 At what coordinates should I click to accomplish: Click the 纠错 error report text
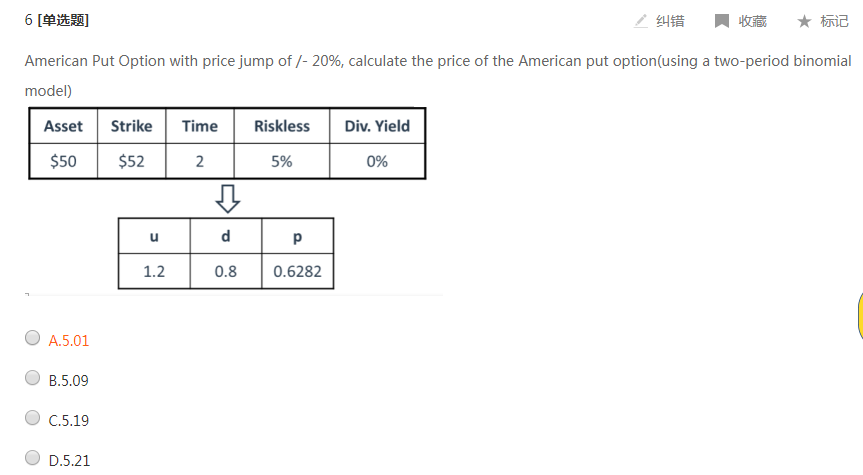pos(670,21)
